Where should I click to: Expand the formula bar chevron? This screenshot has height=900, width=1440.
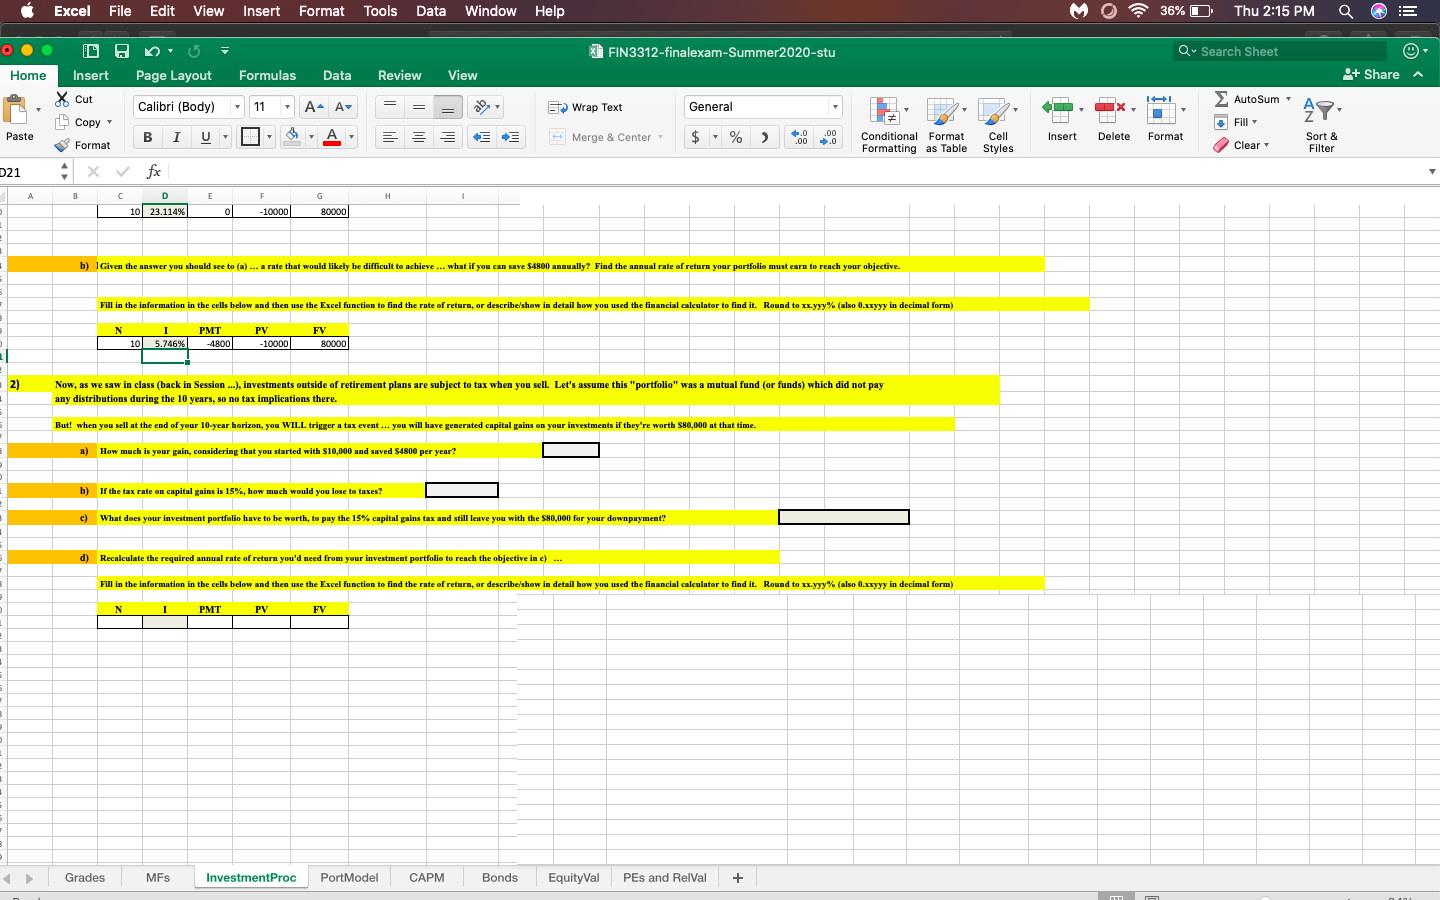point(1432,172)
